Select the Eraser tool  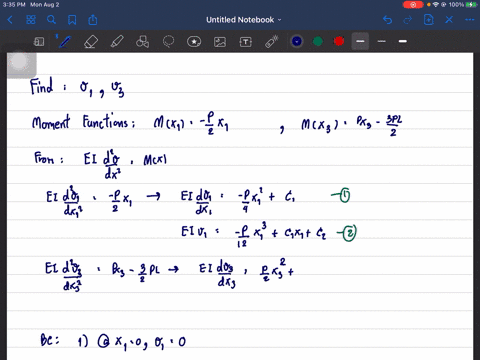pos(91,42)
